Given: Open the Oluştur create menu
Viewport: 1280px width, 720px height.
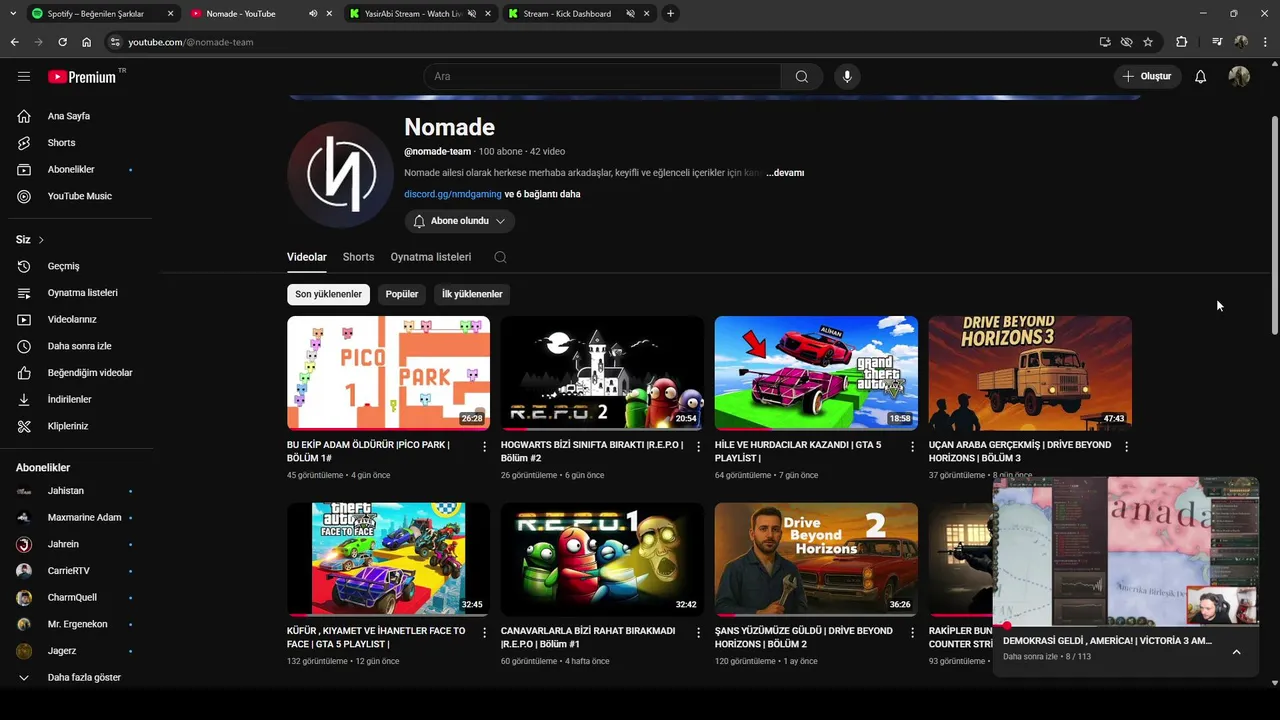Looking at the screenshot, I should point(1148,77).
